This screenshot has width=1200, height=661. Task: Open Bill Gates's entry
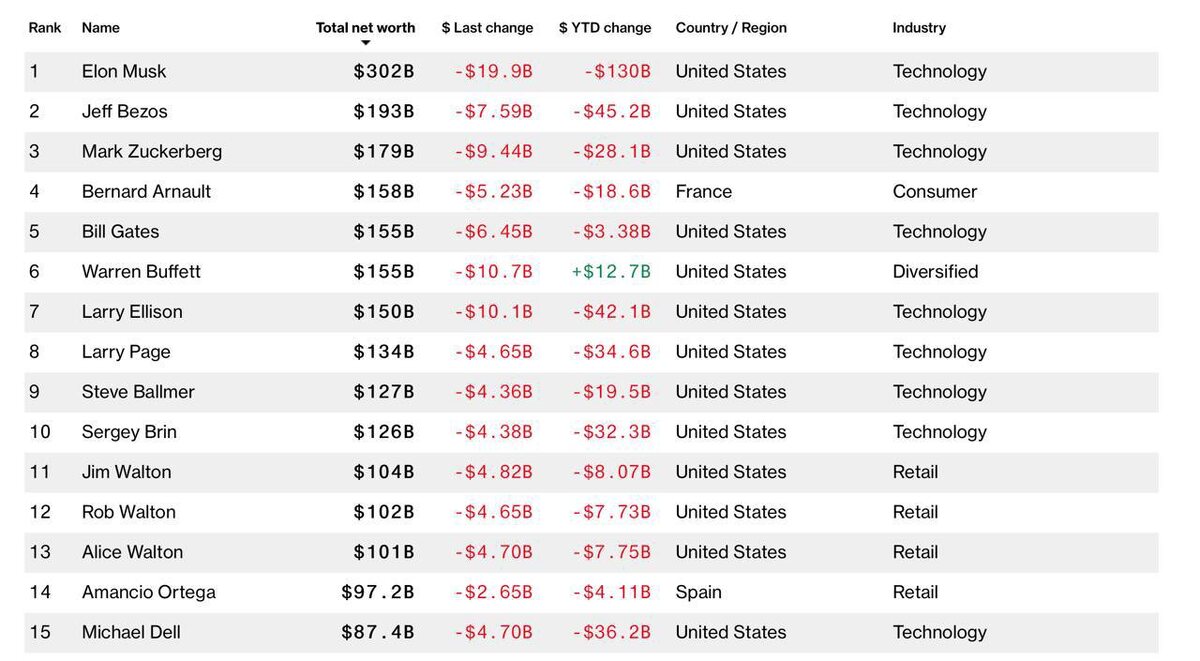(120, 232)
